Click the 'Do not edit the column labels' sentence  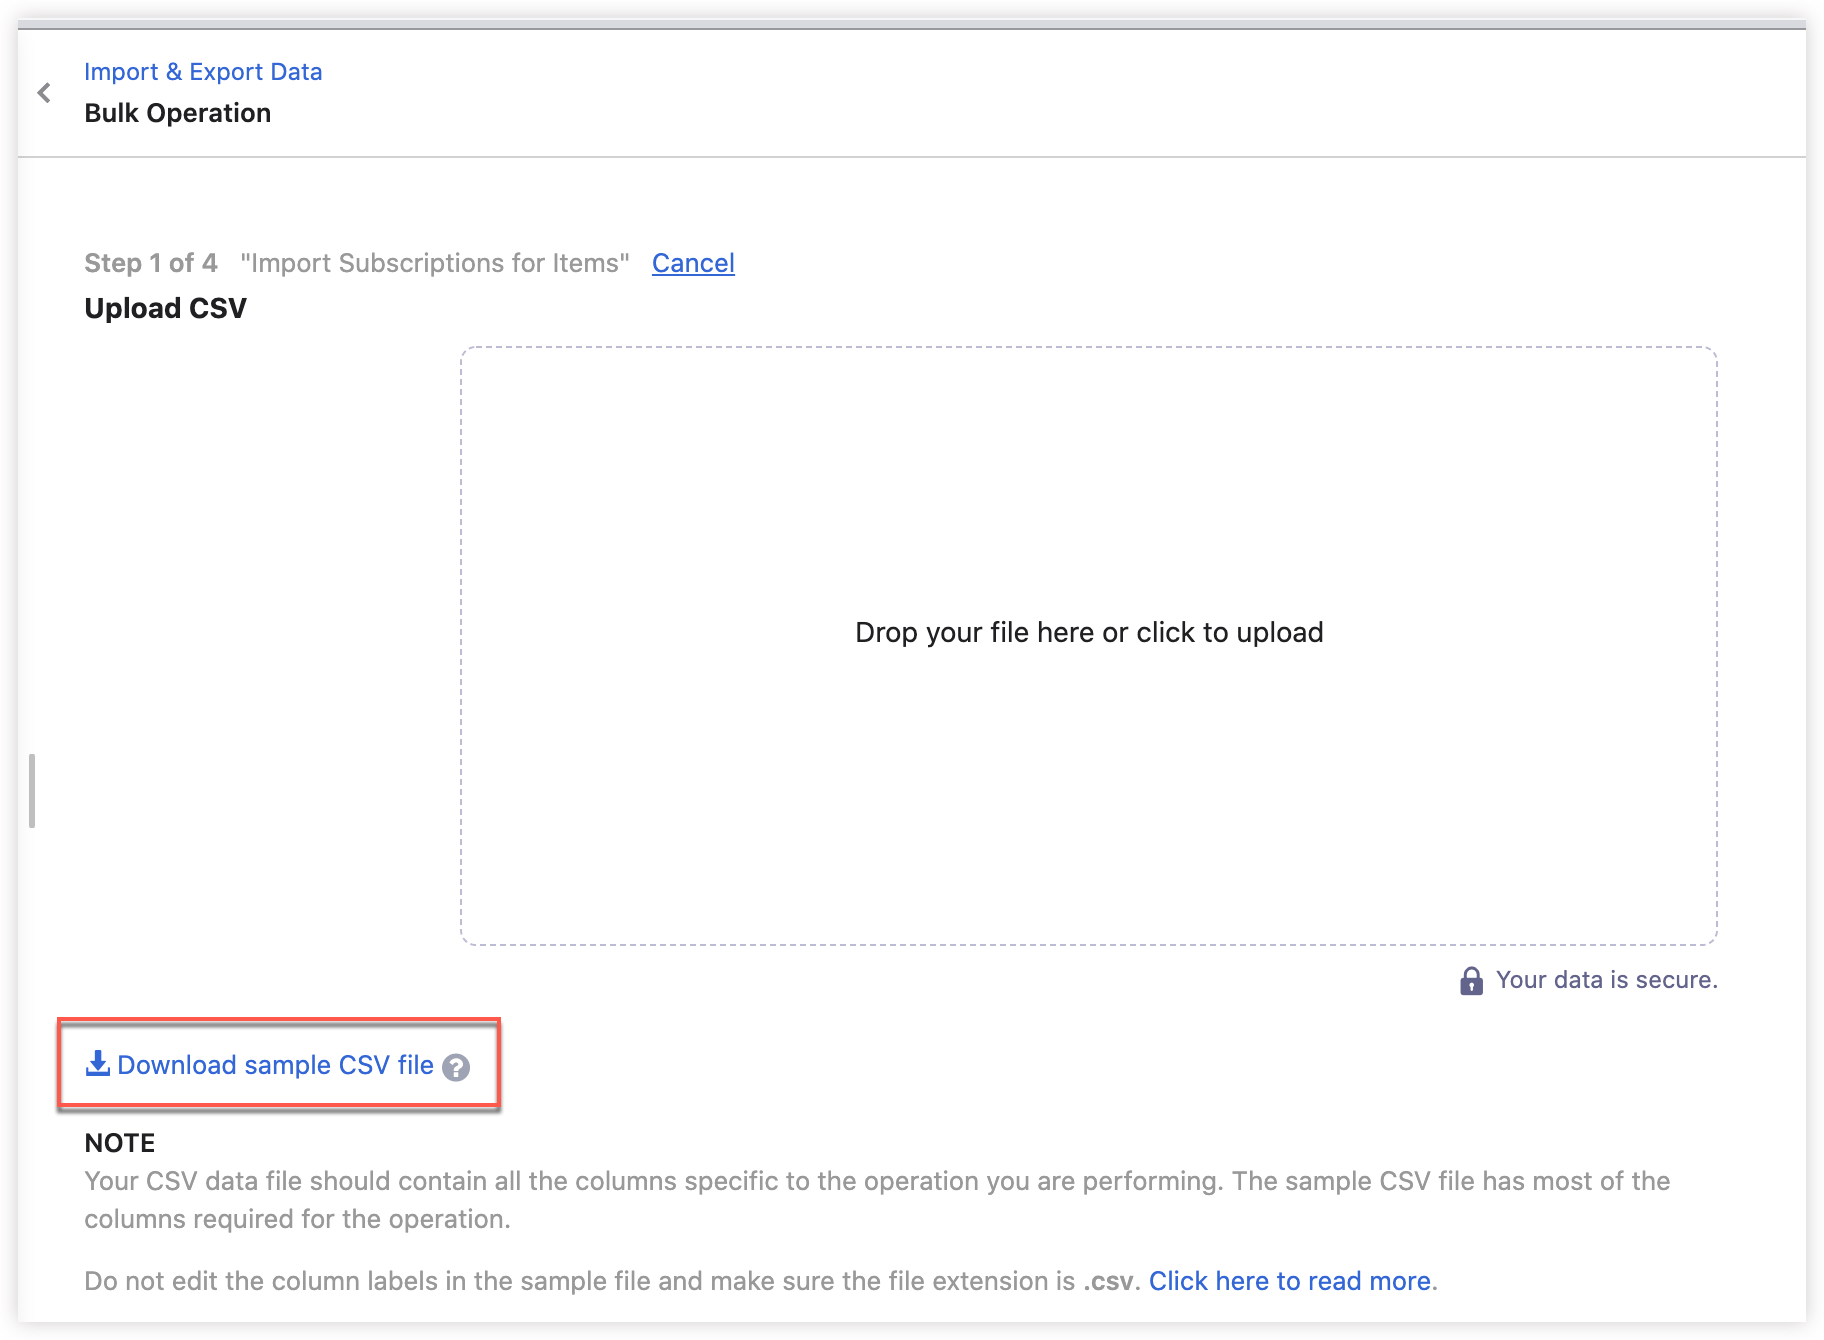580,1281
